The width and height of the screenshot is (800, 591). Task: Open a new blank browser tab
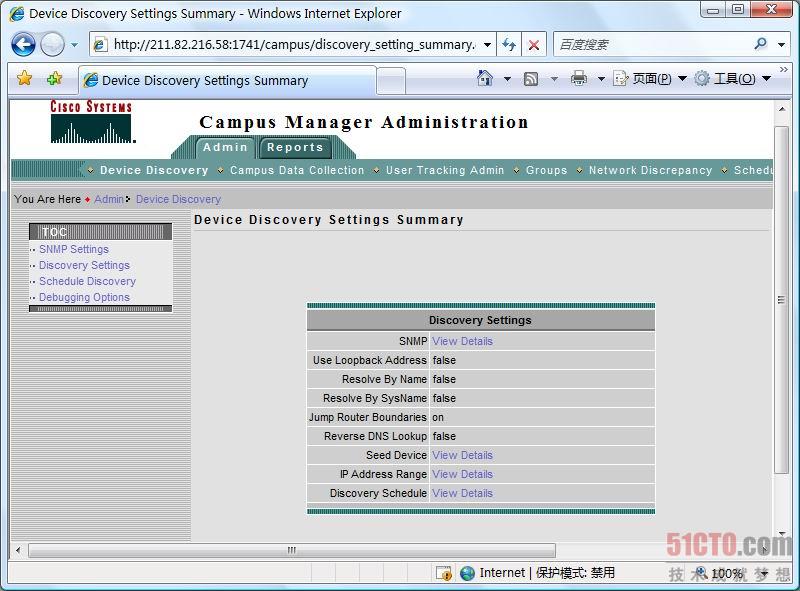click(x=391, y=81)
